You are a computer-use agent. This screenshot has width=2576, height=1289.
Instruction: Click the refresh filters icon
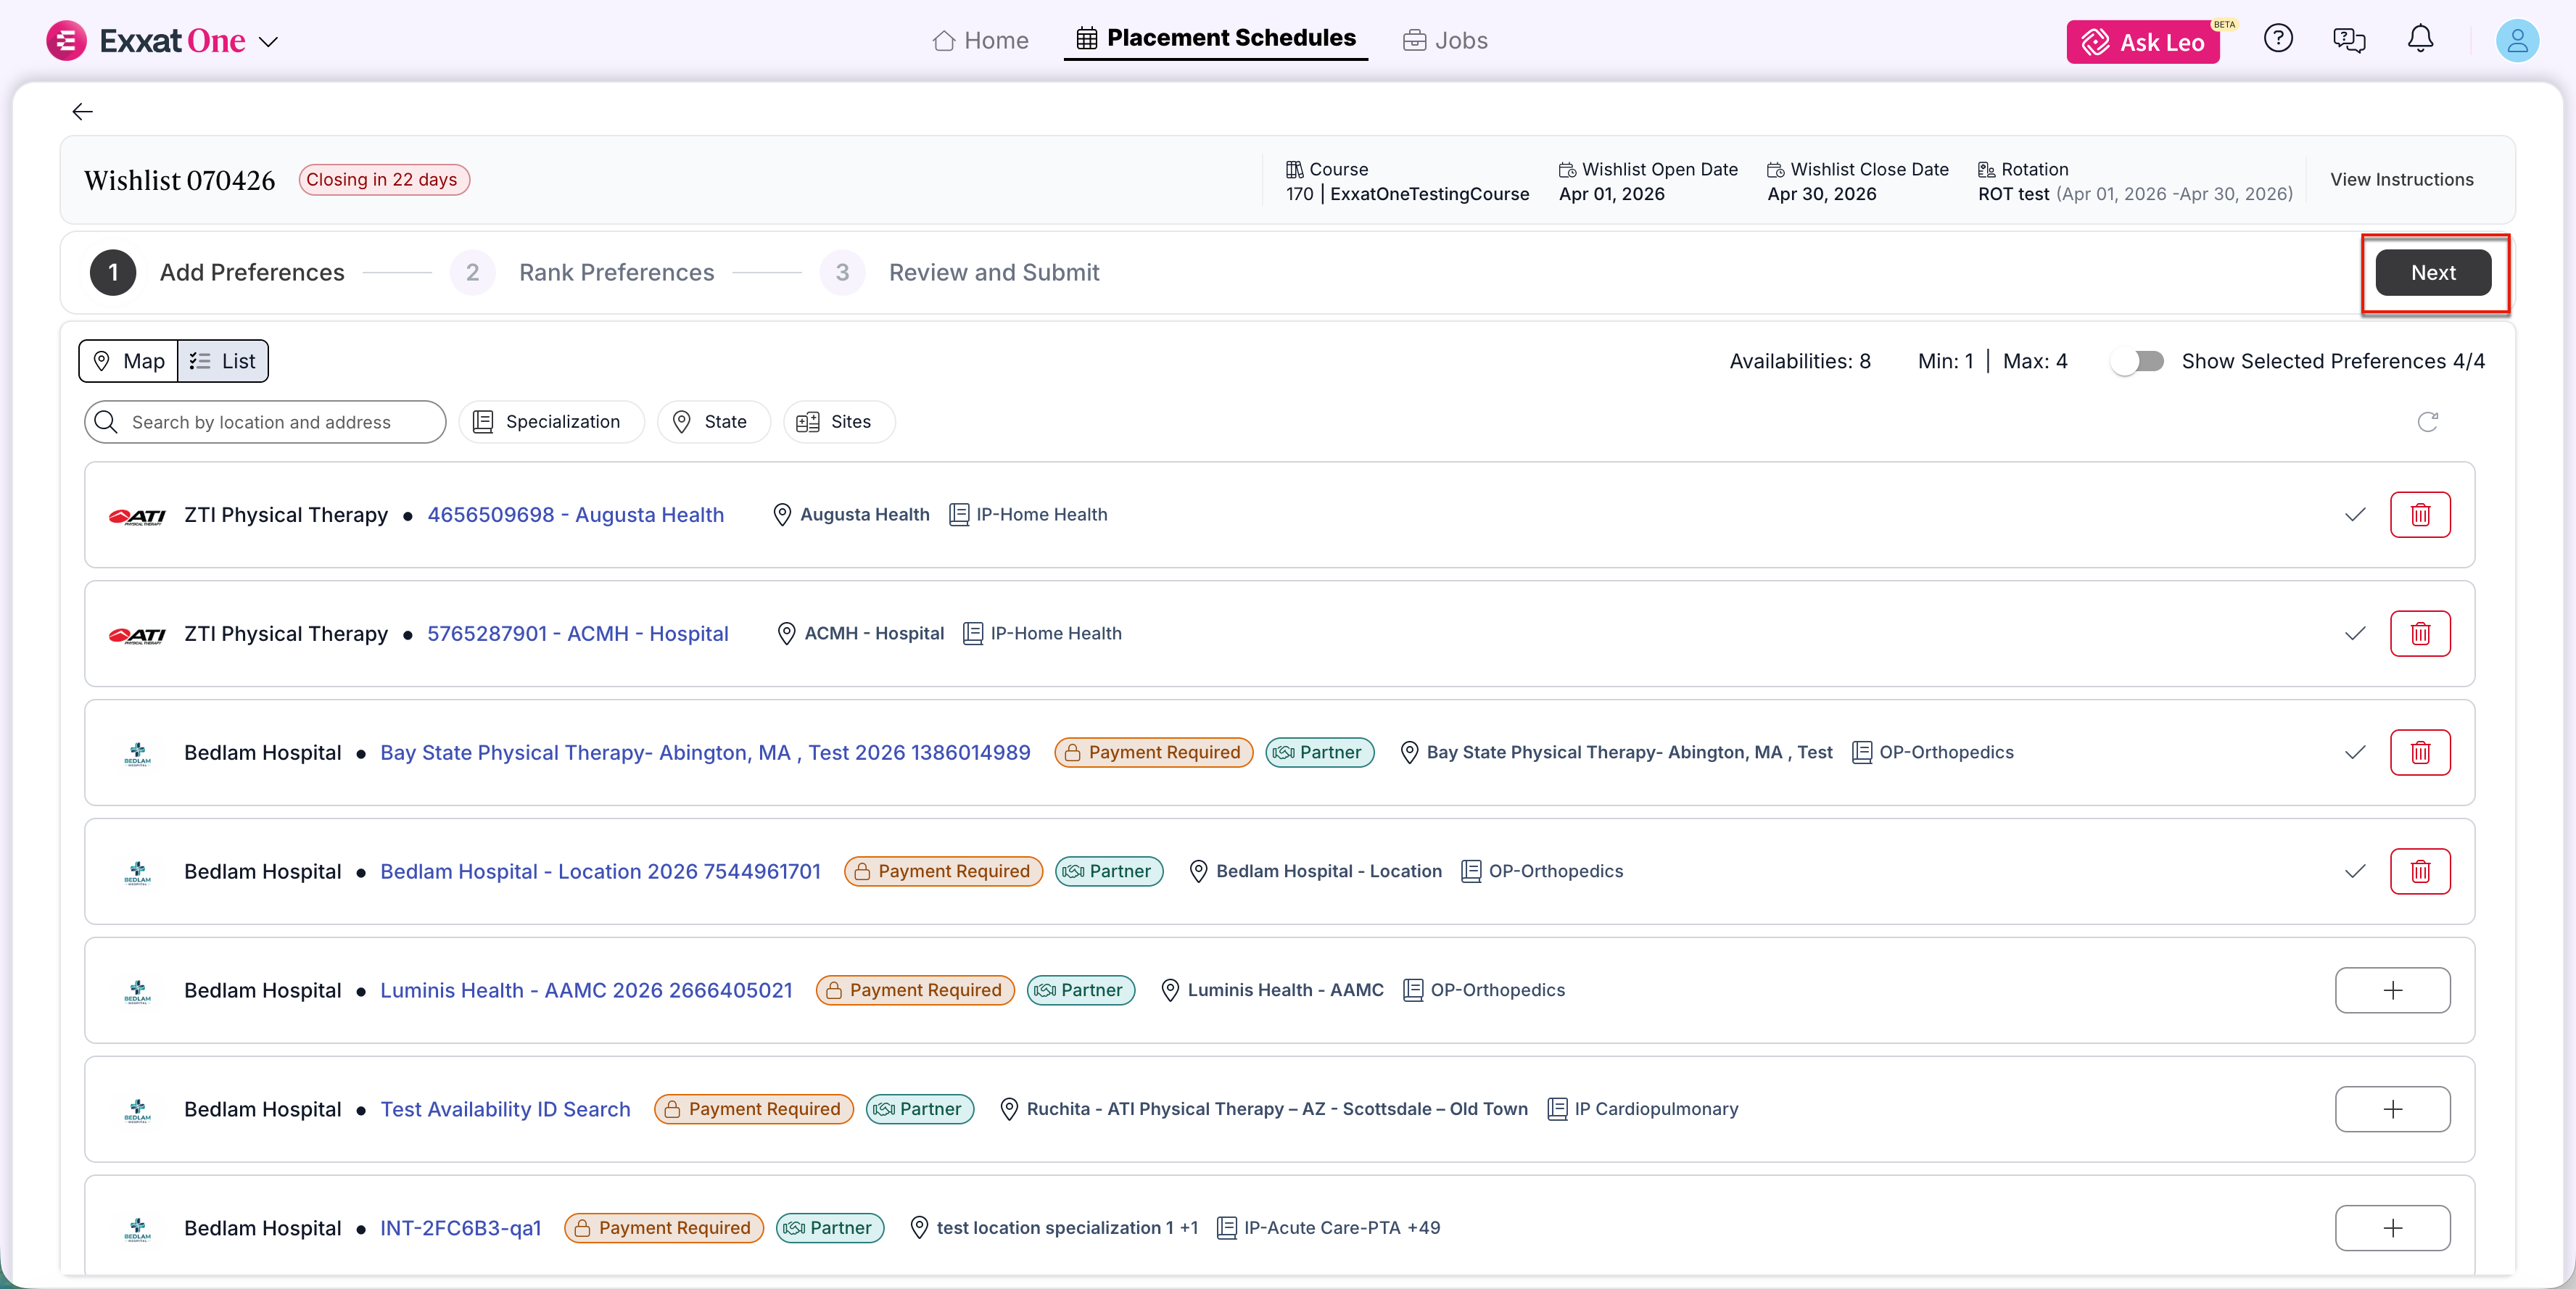point(2427,422)
